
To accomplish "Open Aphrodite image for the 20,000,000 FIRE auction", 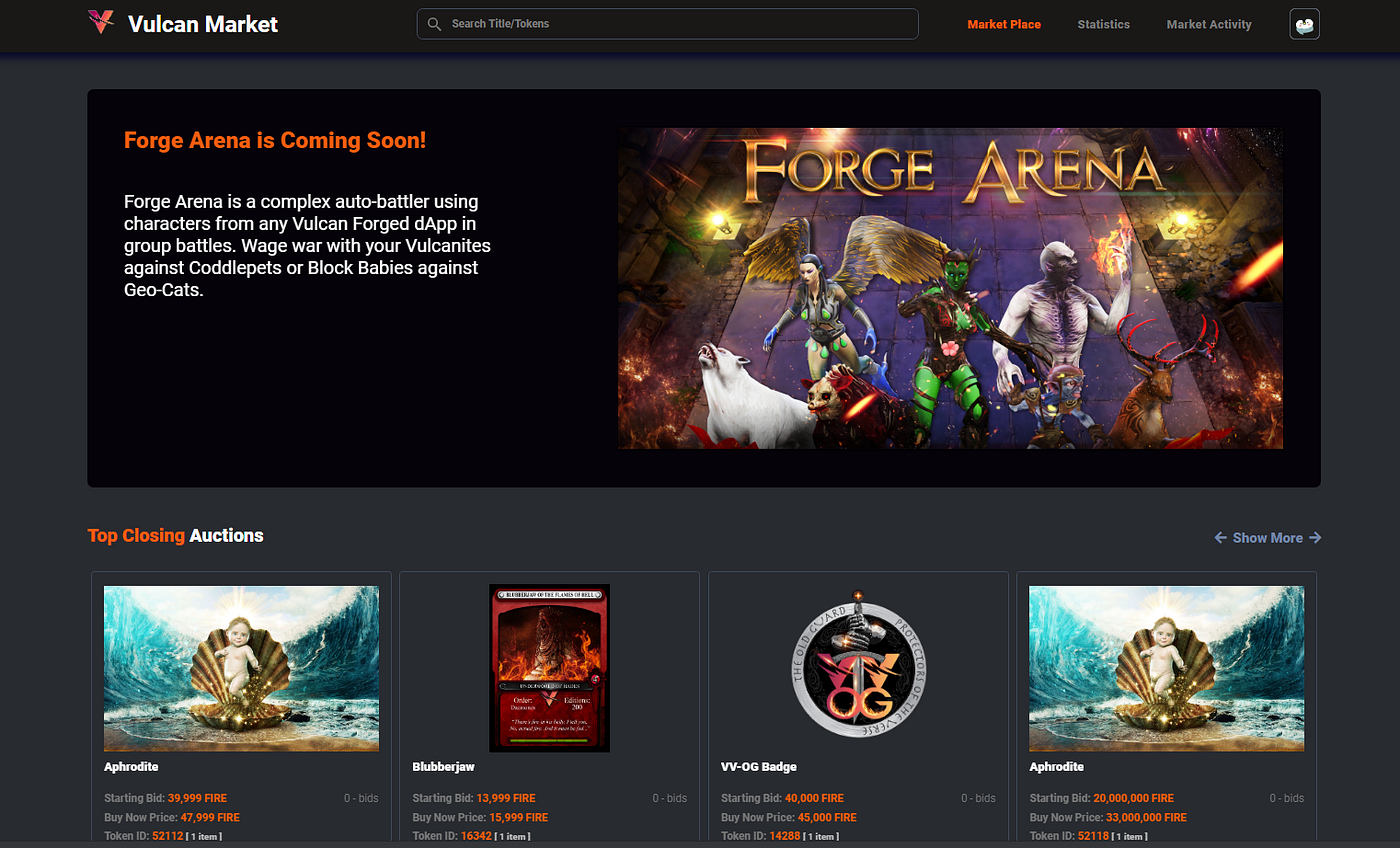I will [1166, 668].
